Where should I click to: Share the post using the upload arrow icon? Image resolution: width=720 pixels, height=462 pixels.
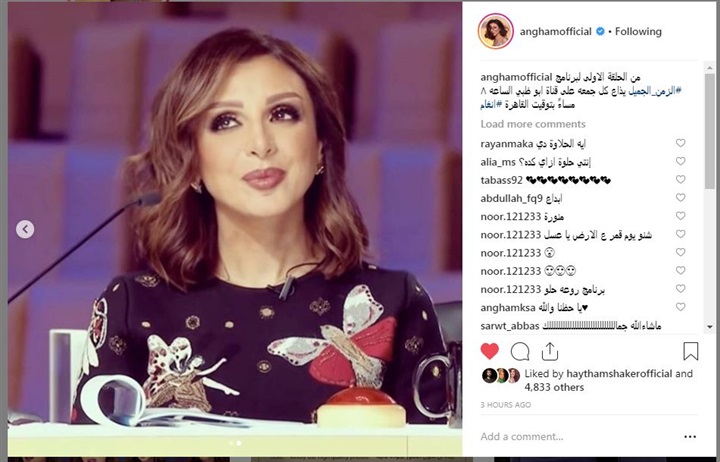pyautogui.click(x=549, y=351)
